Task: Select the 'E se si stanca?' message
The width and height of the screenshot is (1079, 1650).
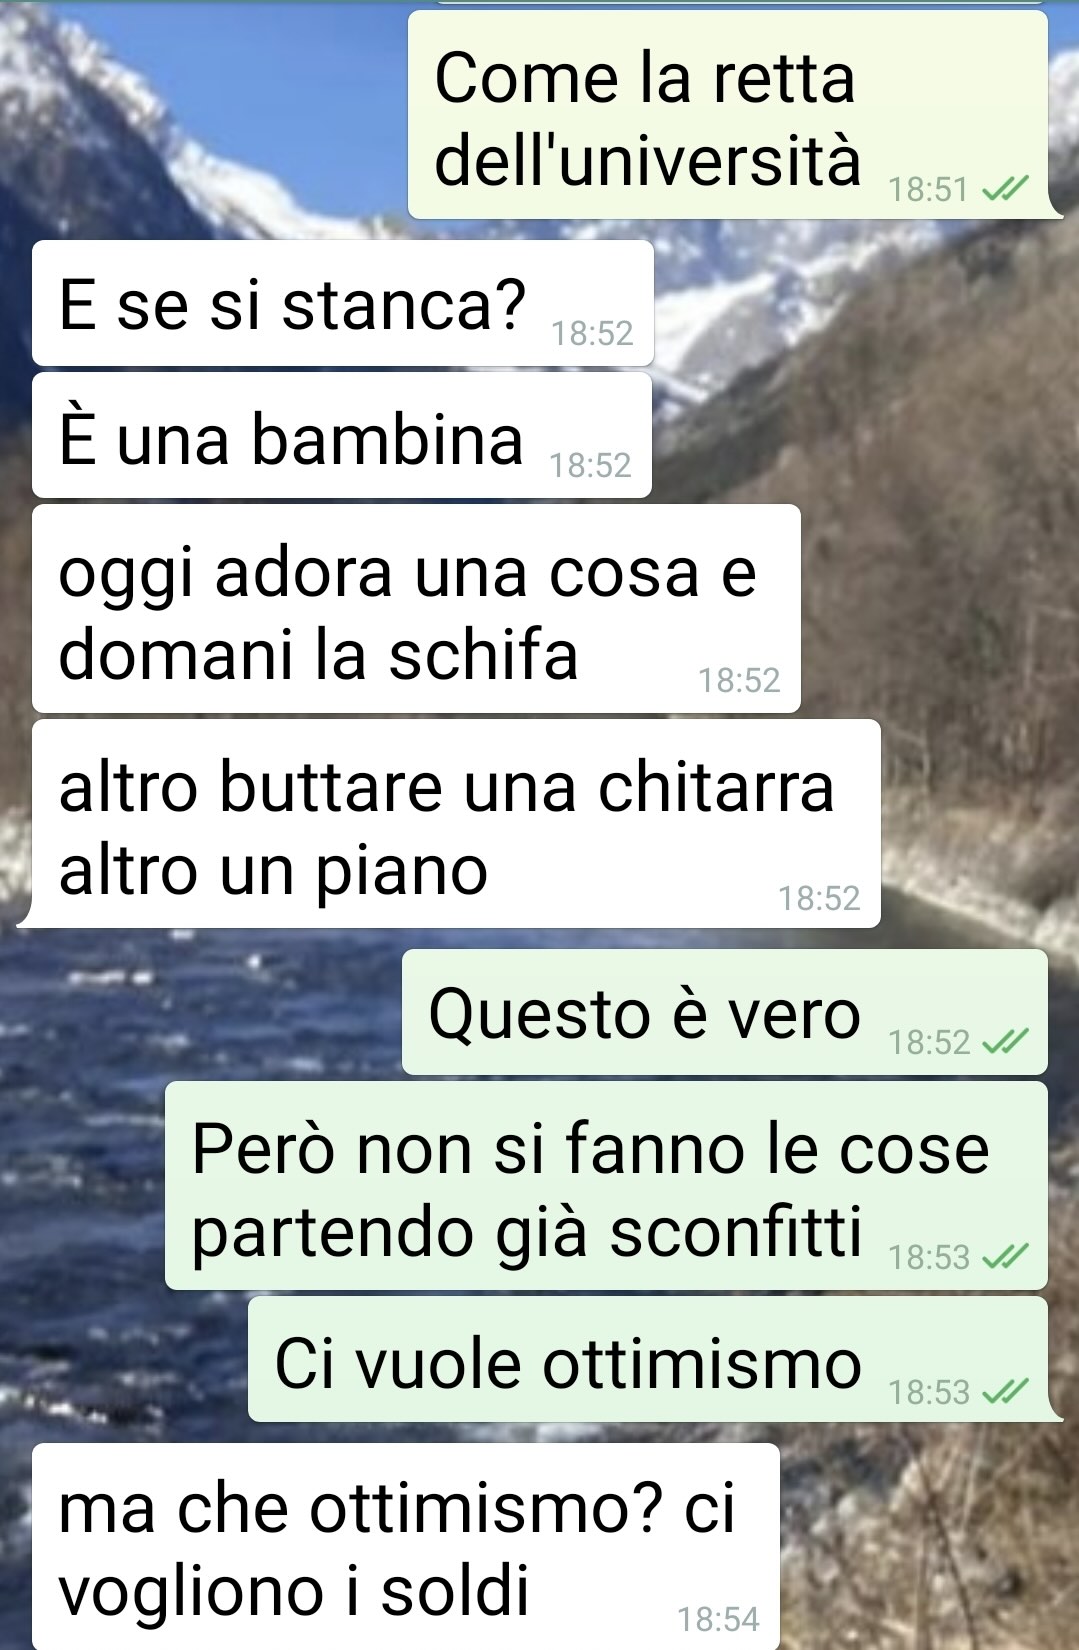Action: (x=343, y=303)
